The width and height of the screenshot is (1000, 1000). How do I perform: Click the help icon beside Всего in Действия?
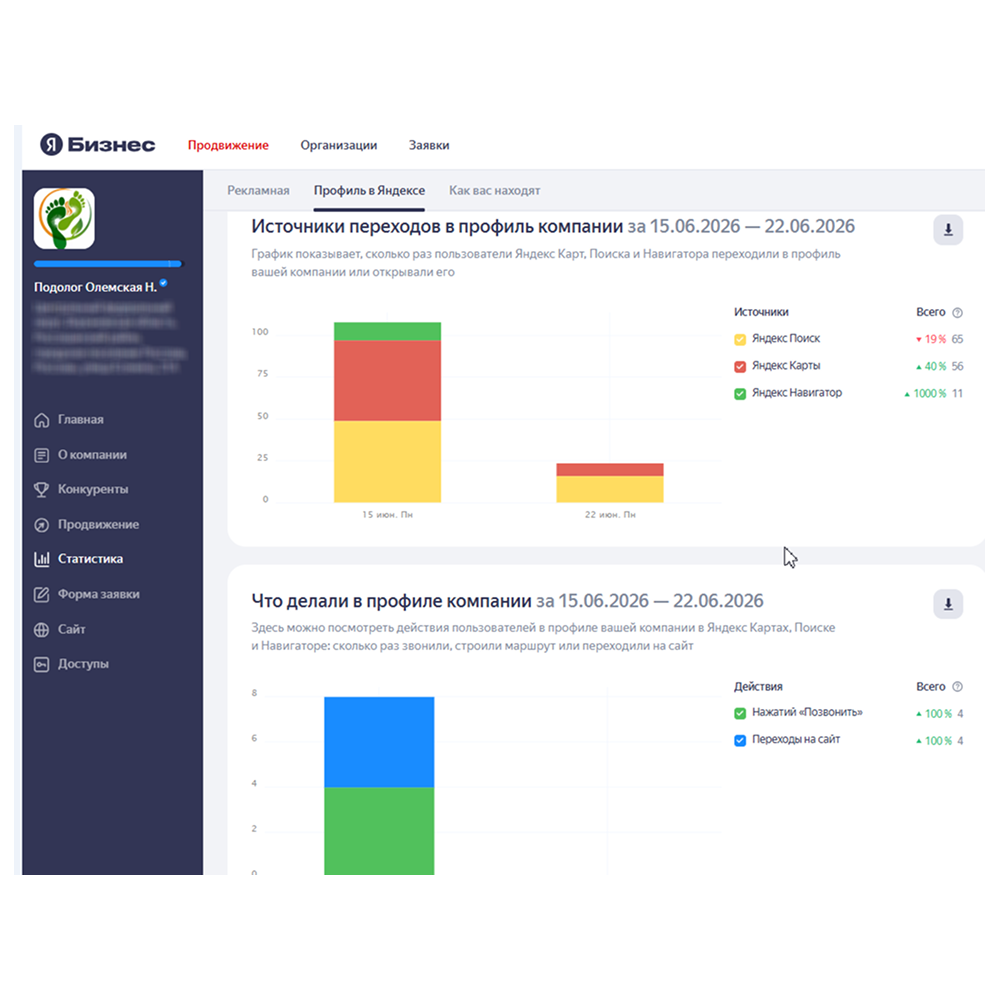tap(957, 687)
